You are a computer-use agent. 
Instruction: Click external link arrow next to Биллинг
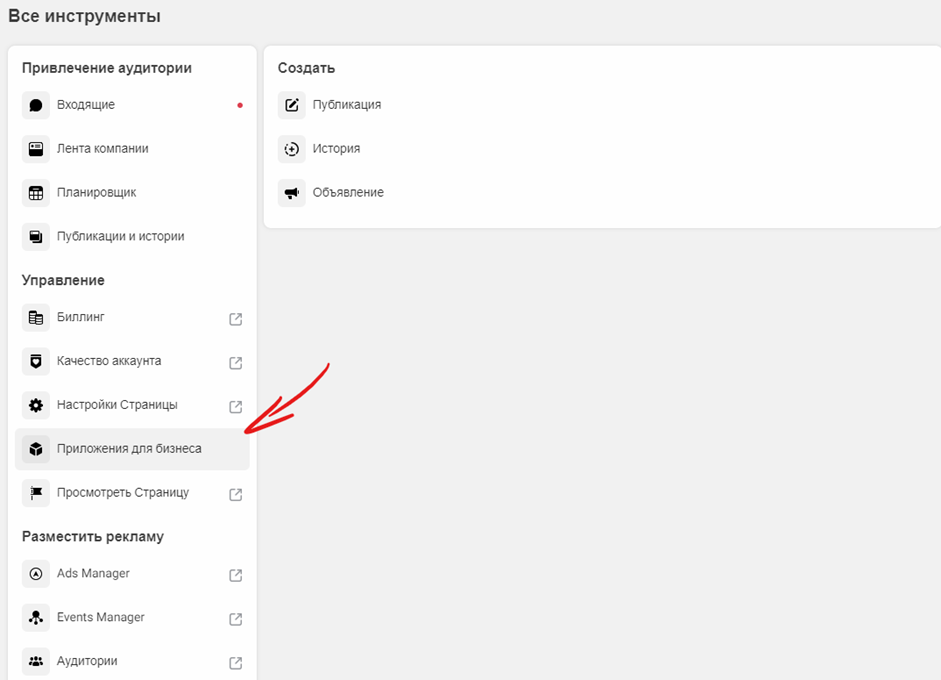click(x=236, y=320)
